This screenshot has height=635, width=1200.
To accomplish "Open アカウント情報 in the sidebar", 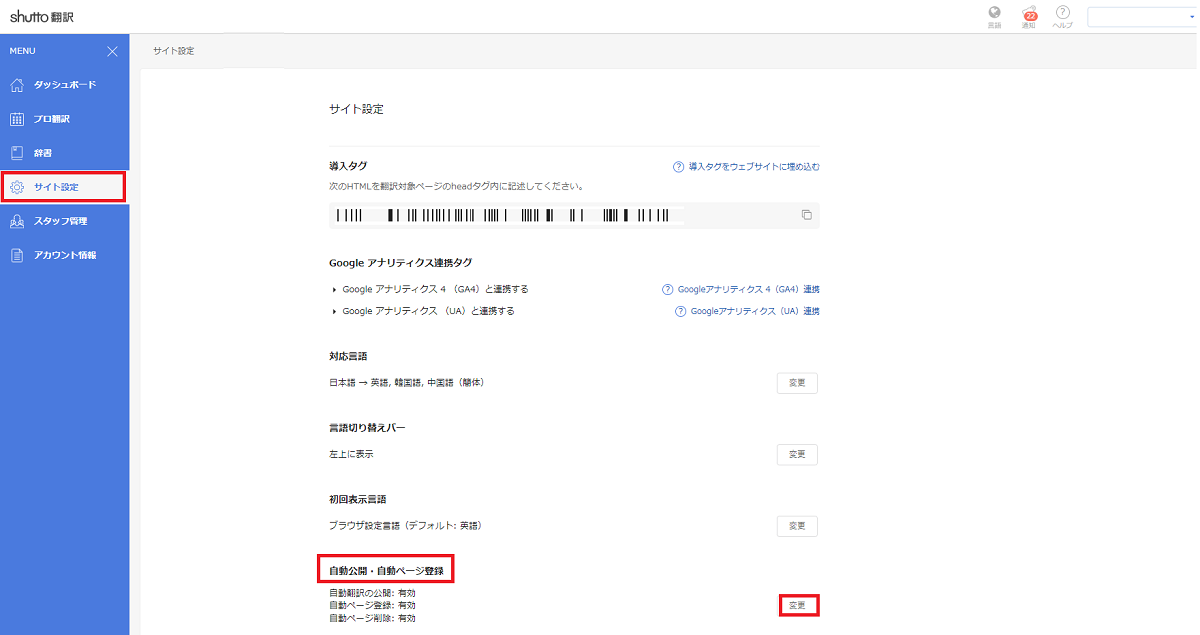I will (64, 255).
